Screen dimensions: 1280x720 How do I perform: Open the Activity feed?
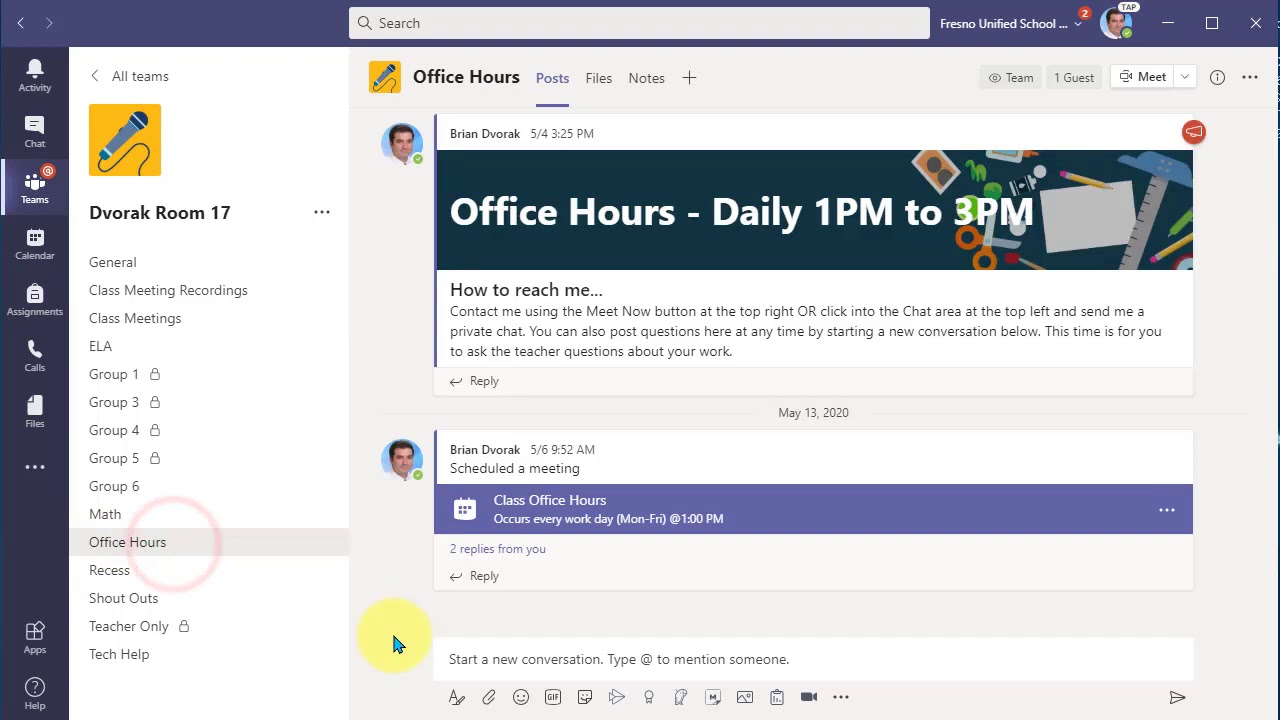tap(34, 76)
